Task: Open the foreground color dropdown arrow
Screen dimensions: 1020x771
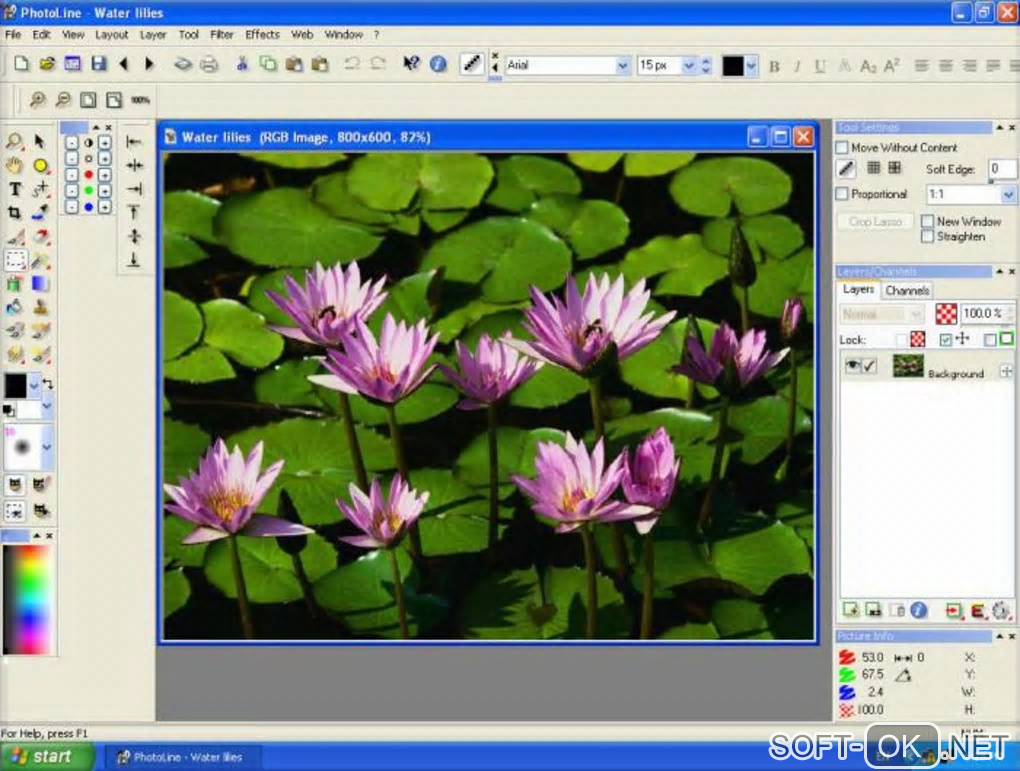Action: tap(34, 385)
